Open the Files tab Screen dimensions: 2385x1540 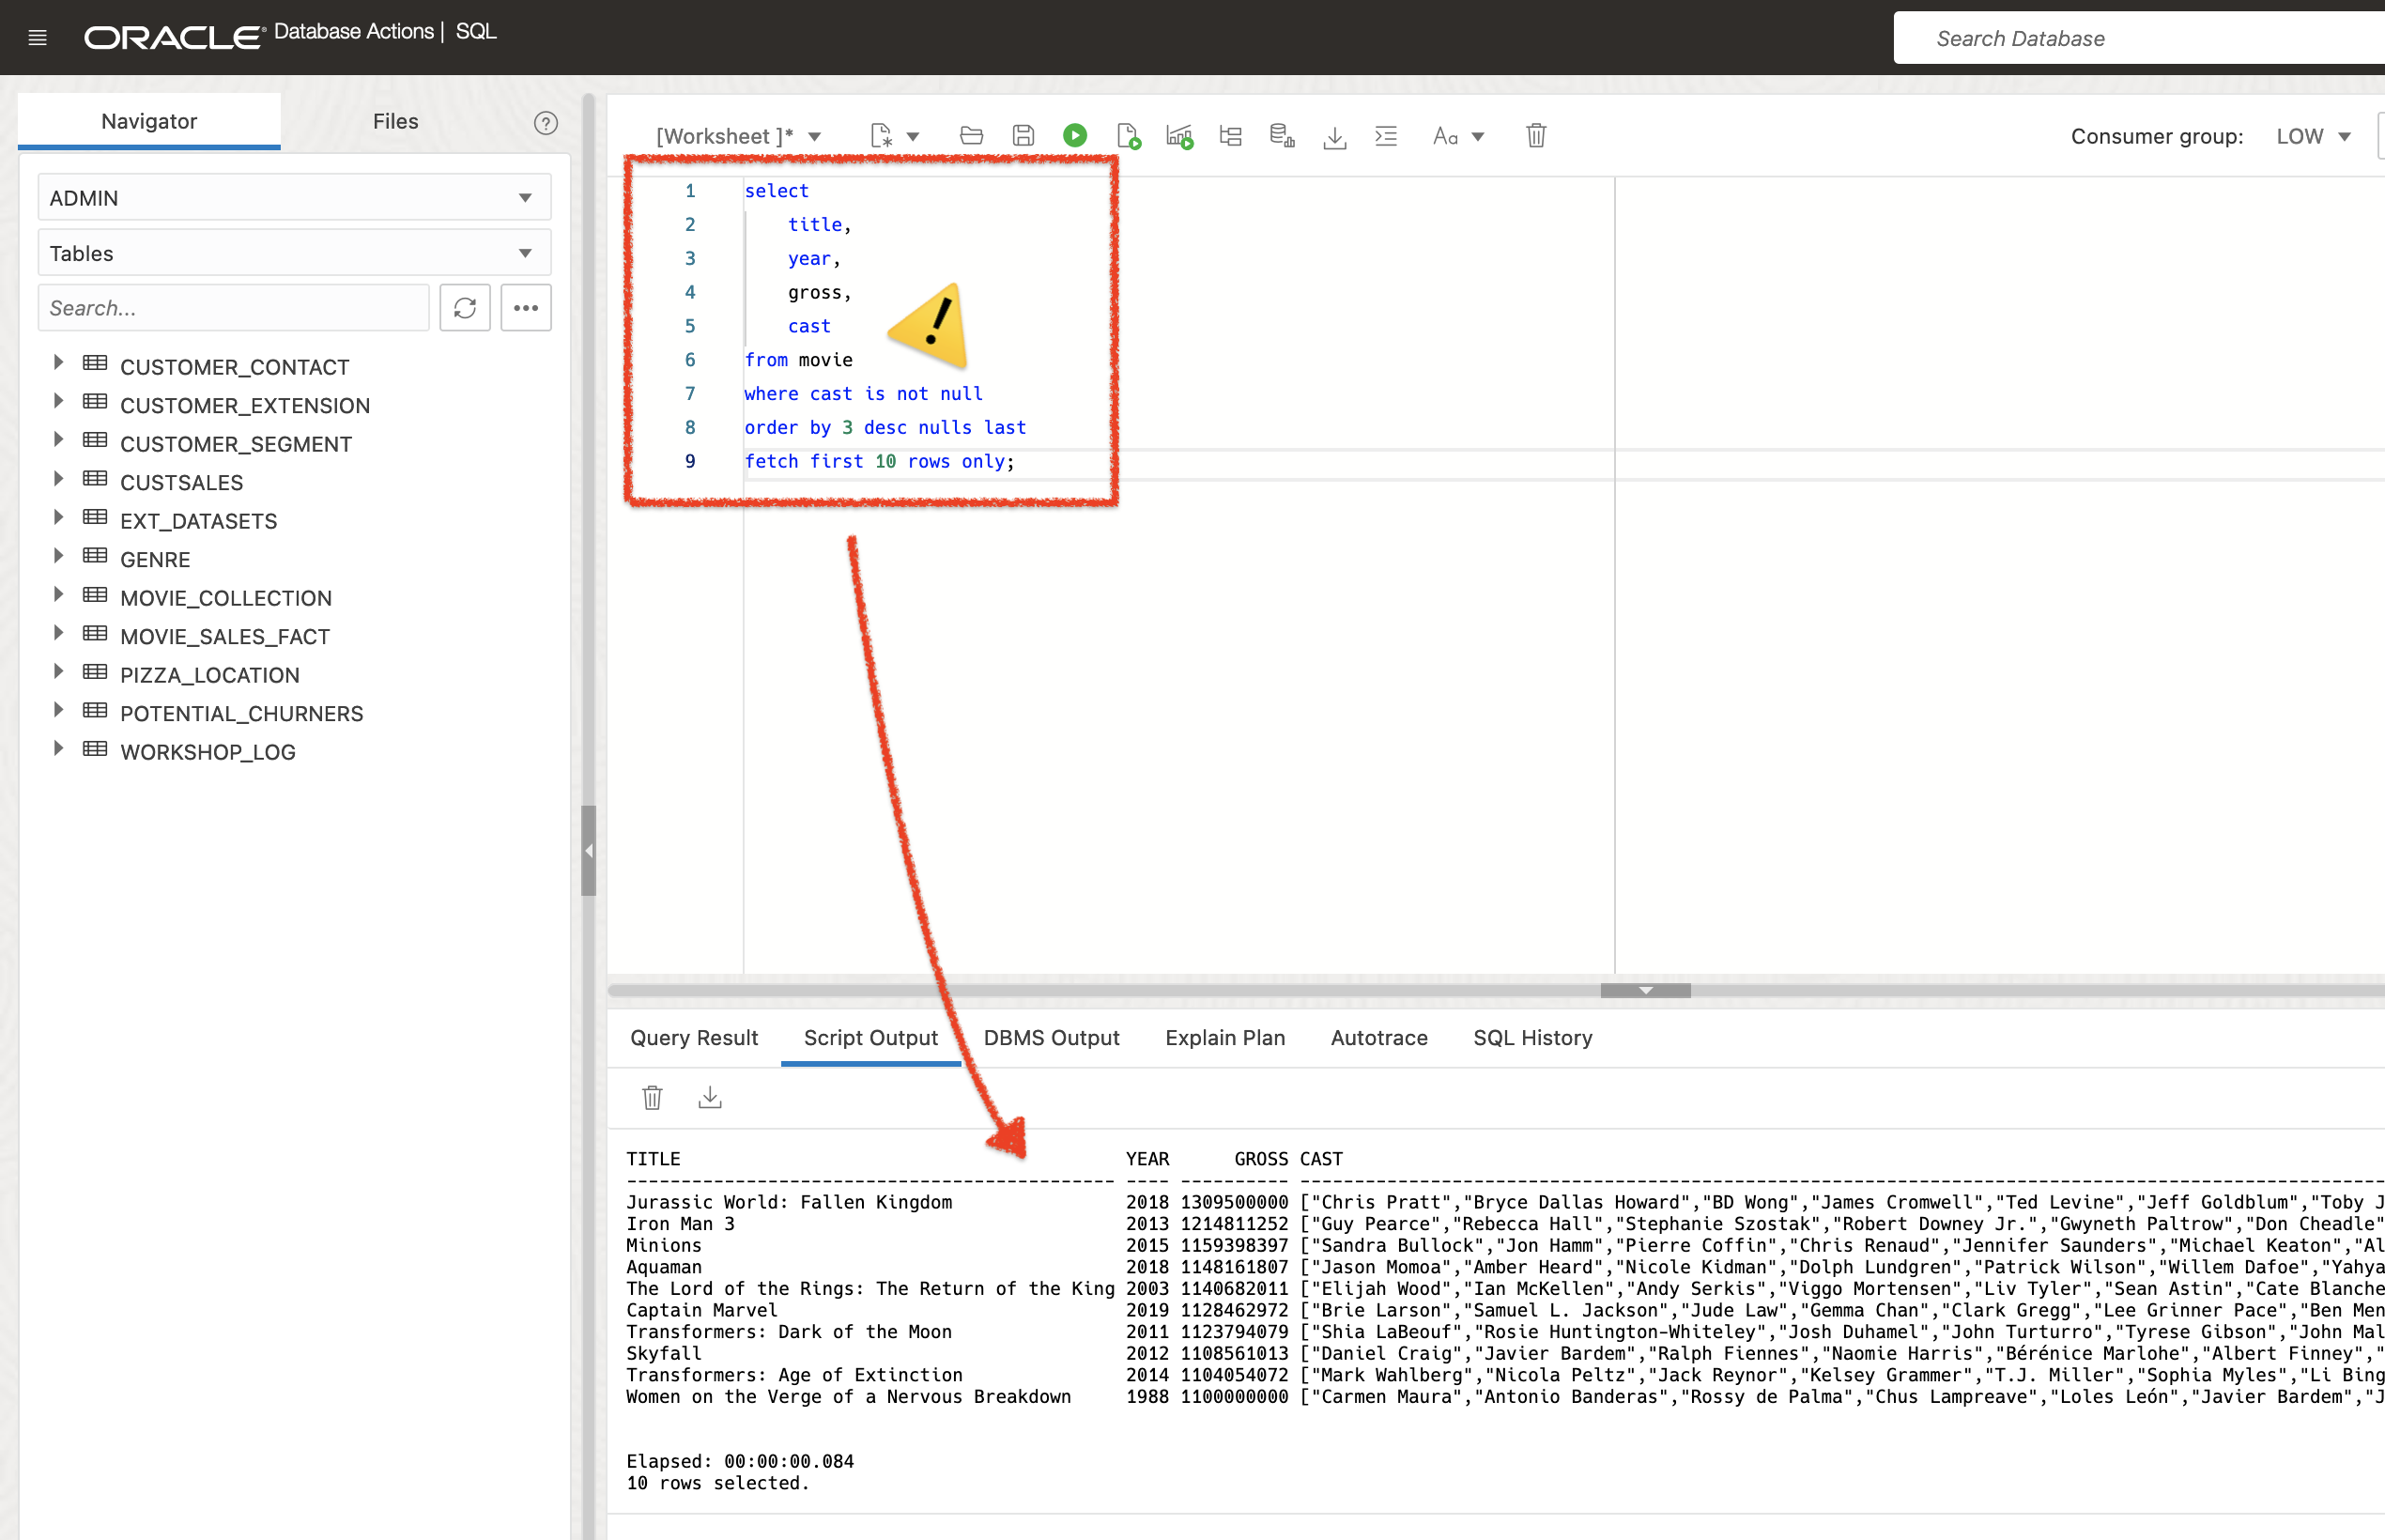(395, 121)
